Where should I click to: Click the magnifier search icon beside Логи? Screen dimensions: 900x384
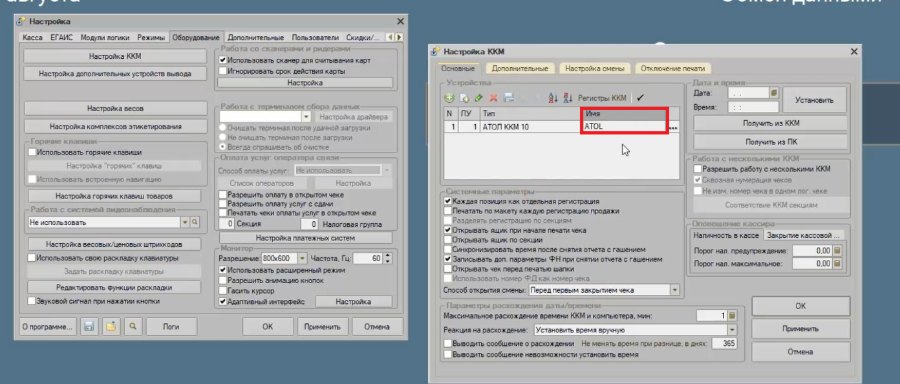tap(133, 327)
